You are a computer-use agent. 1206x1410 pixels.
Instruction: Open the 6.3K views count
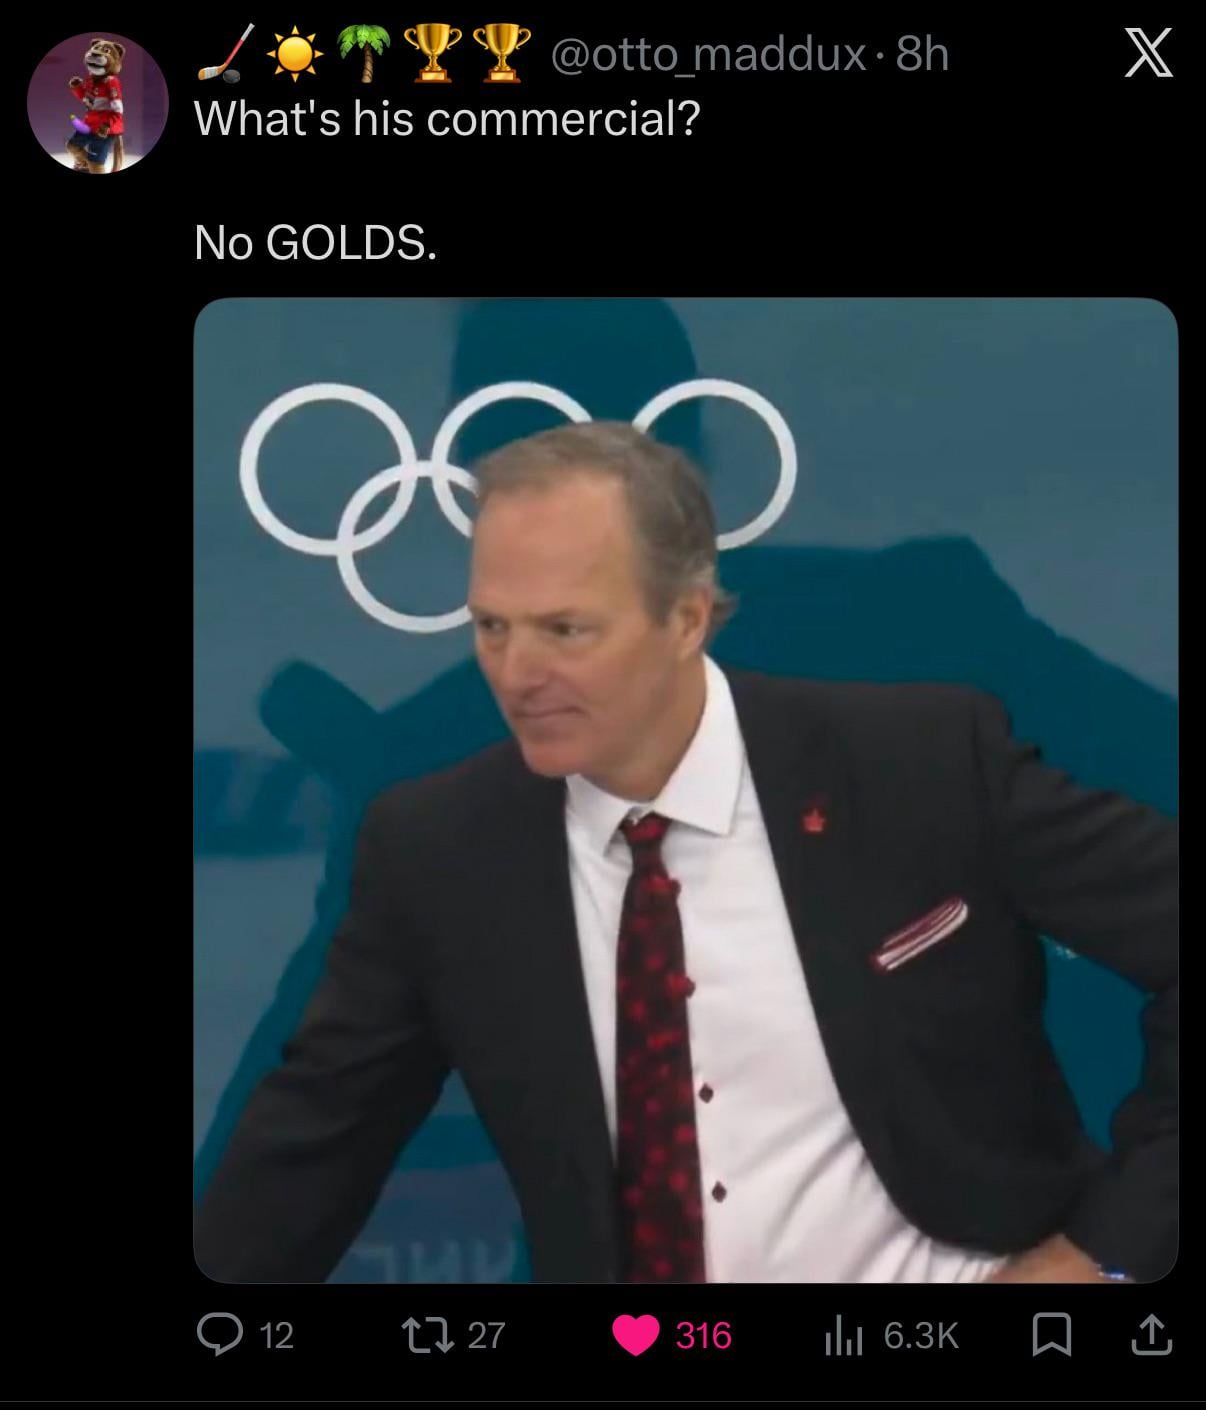click(921, 1336)
